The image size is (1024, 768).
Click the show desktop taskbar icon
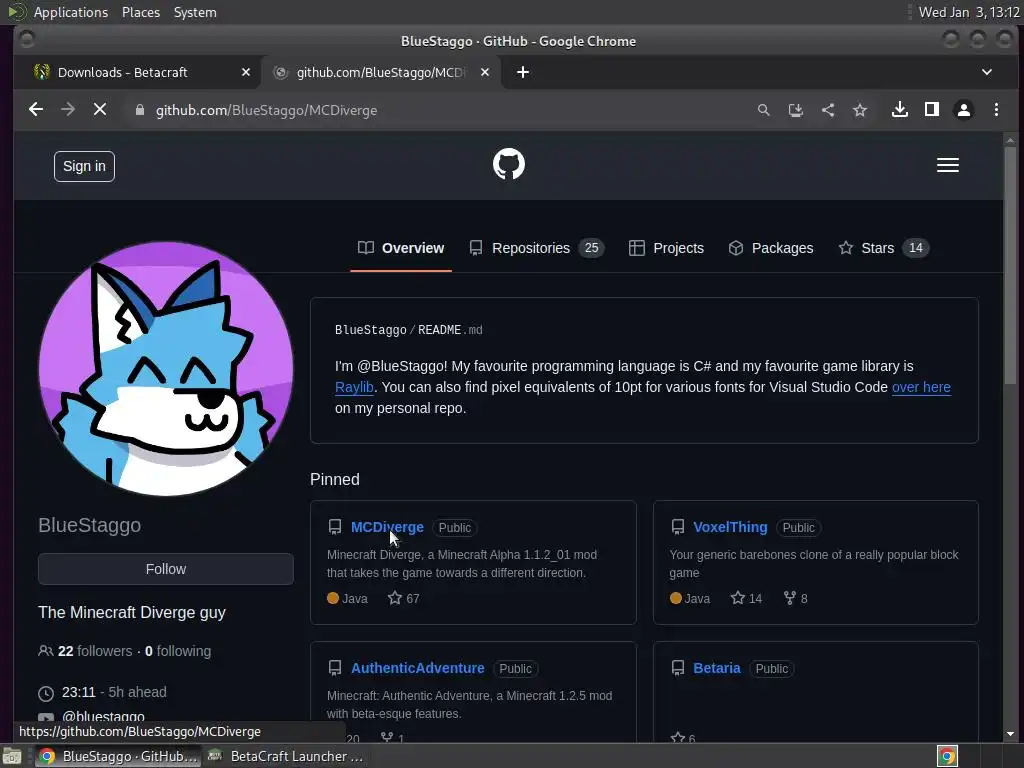tap(12, 756)
